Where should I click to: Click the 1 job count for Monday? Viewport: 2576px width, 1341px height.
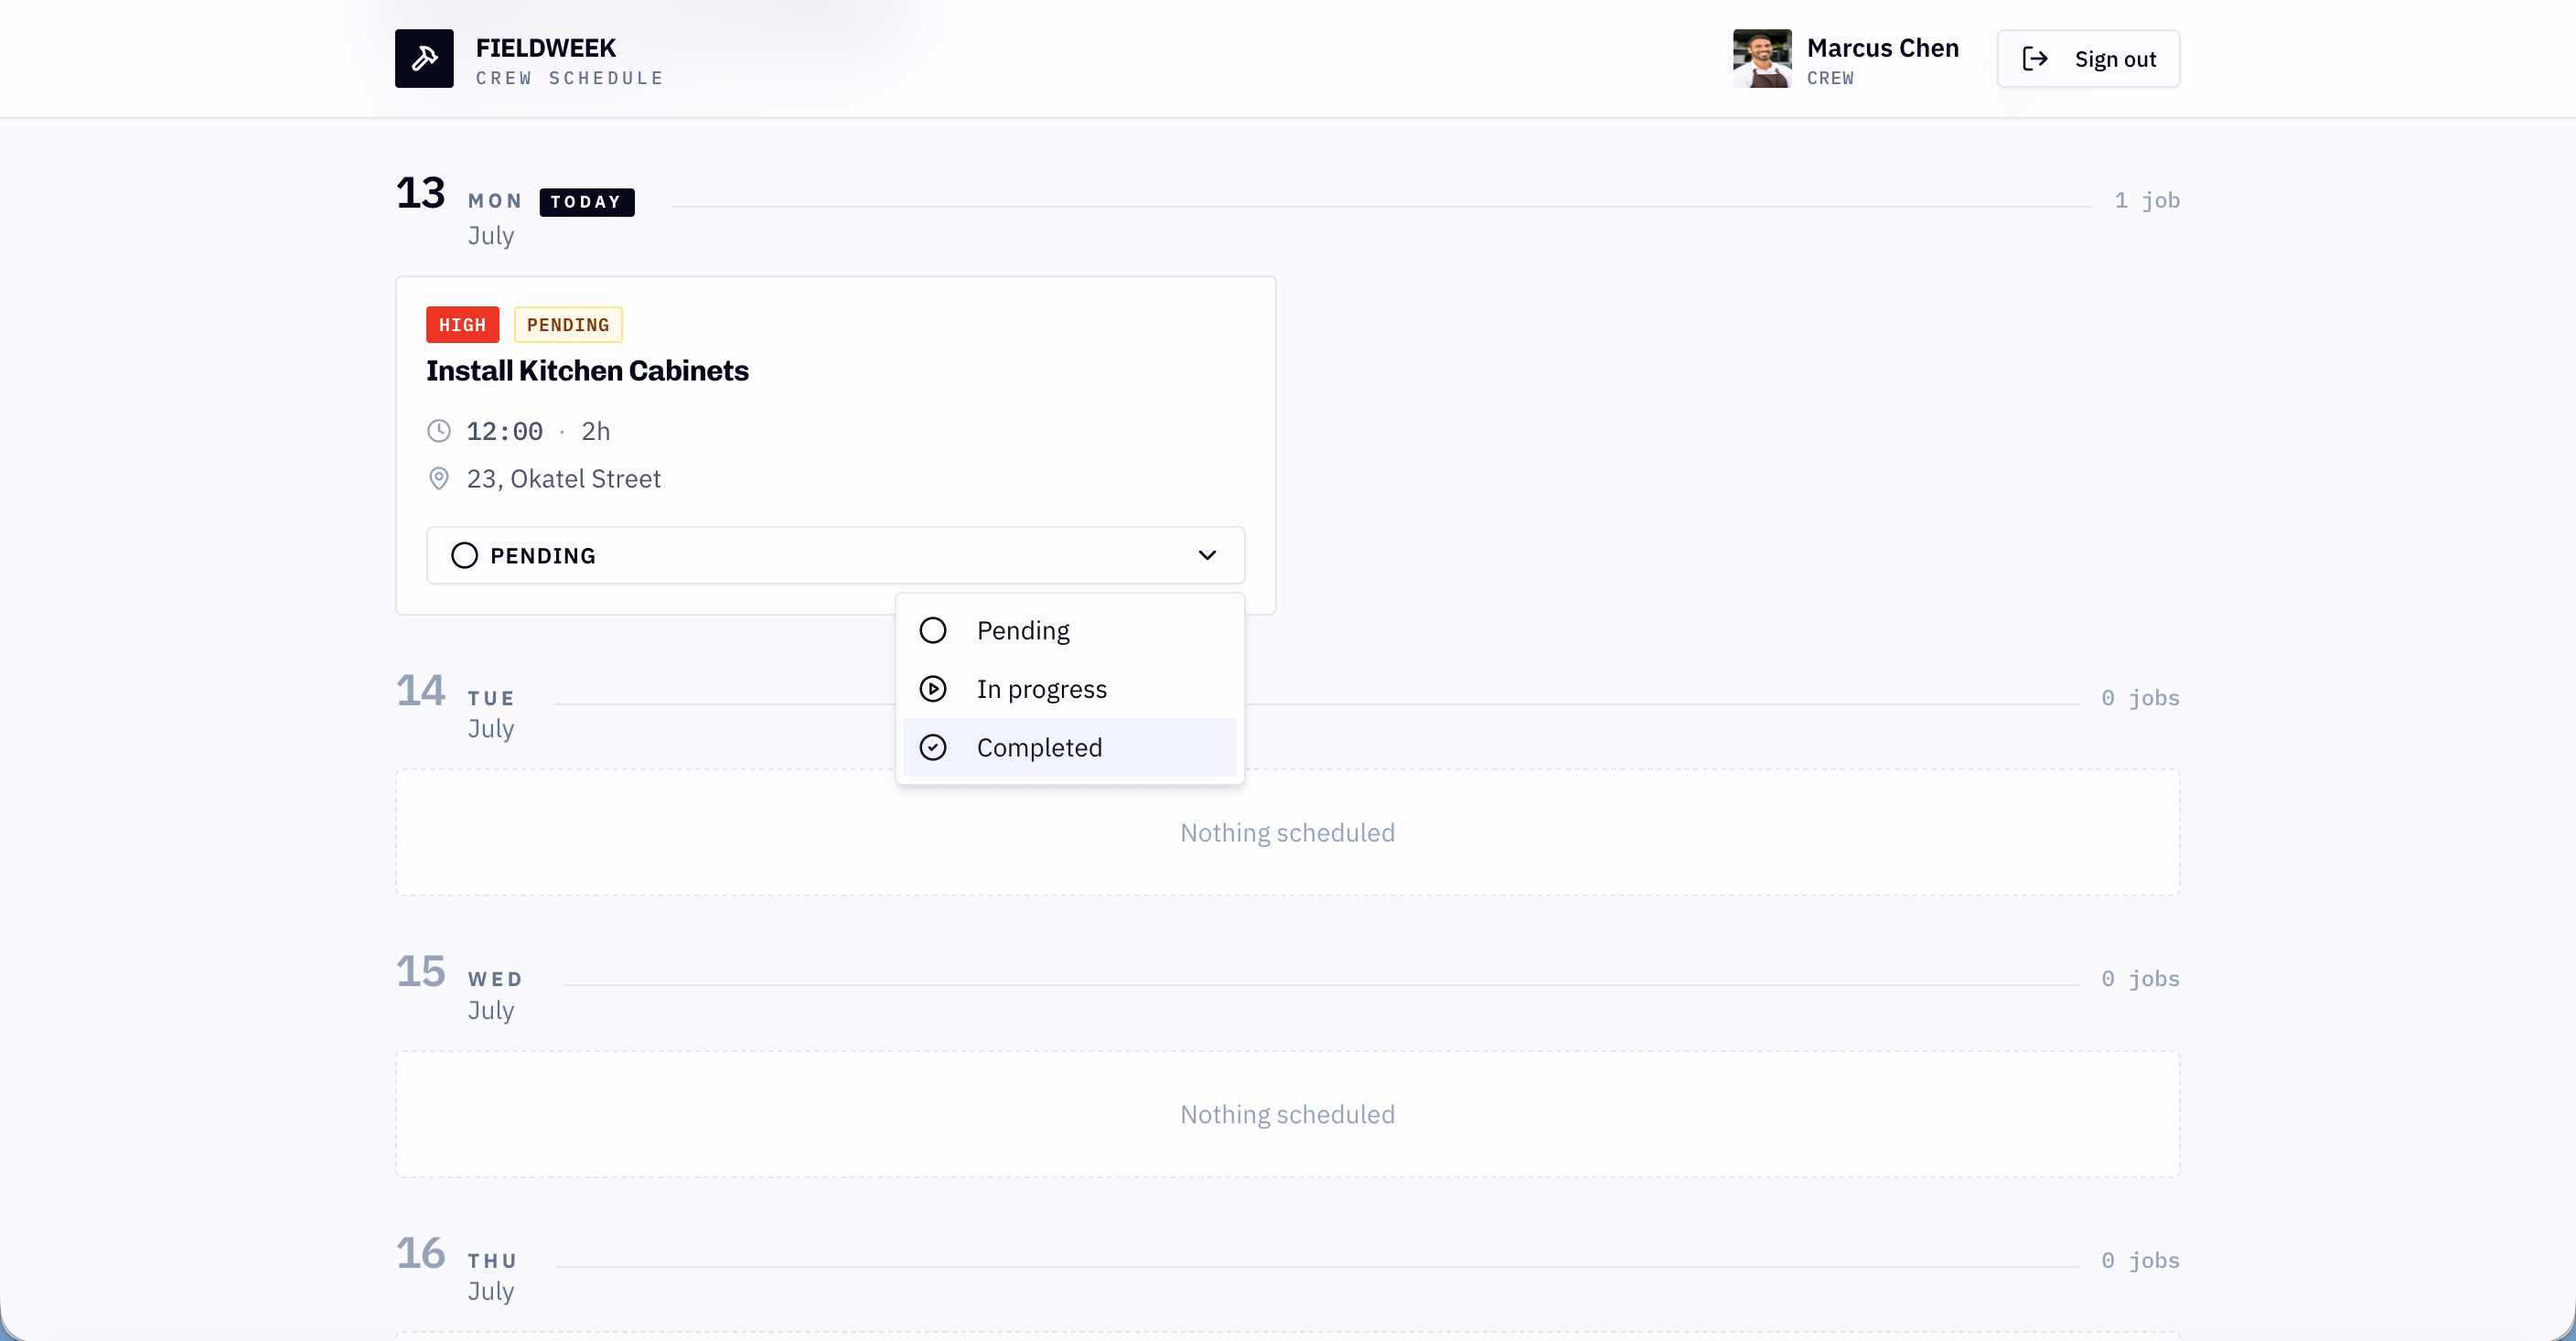2147,201
